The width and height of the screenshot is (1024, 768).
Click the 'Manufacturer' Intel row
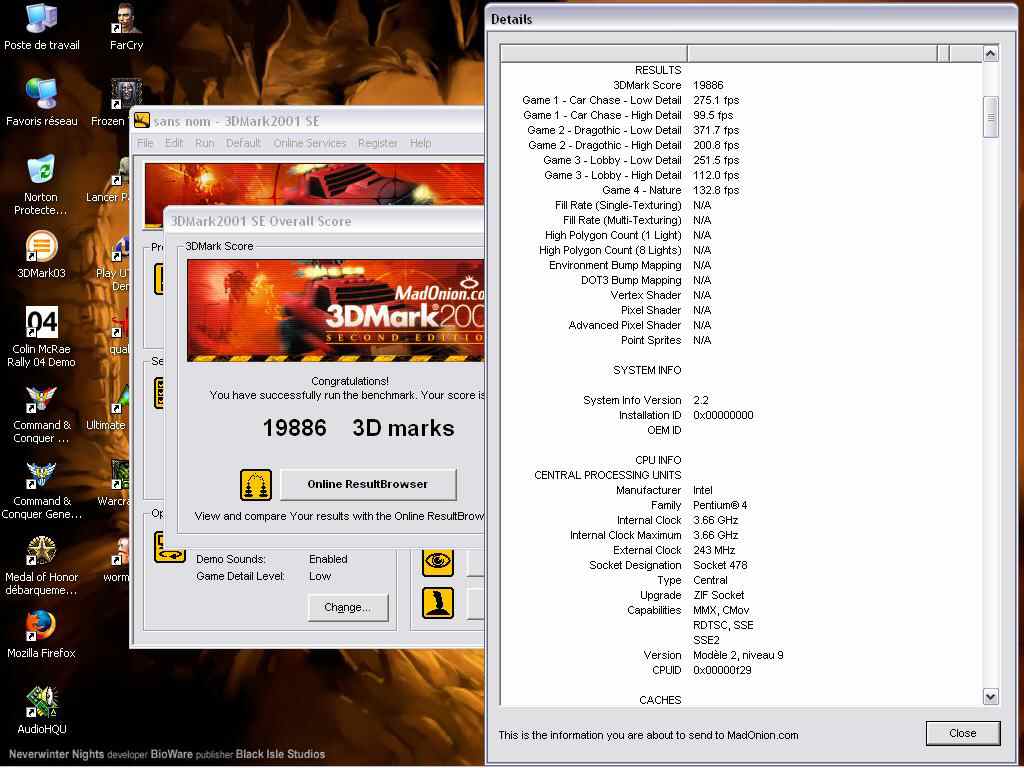(741, 490)
